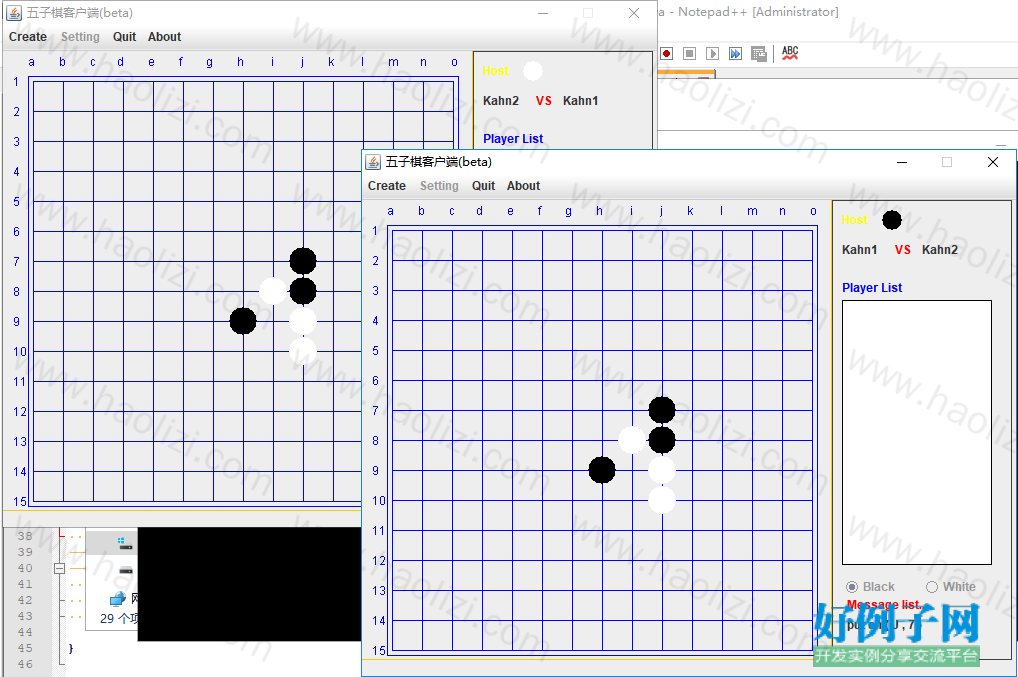
Task: Click white stone at i8 in back board
Action: (x=273, y=291)
